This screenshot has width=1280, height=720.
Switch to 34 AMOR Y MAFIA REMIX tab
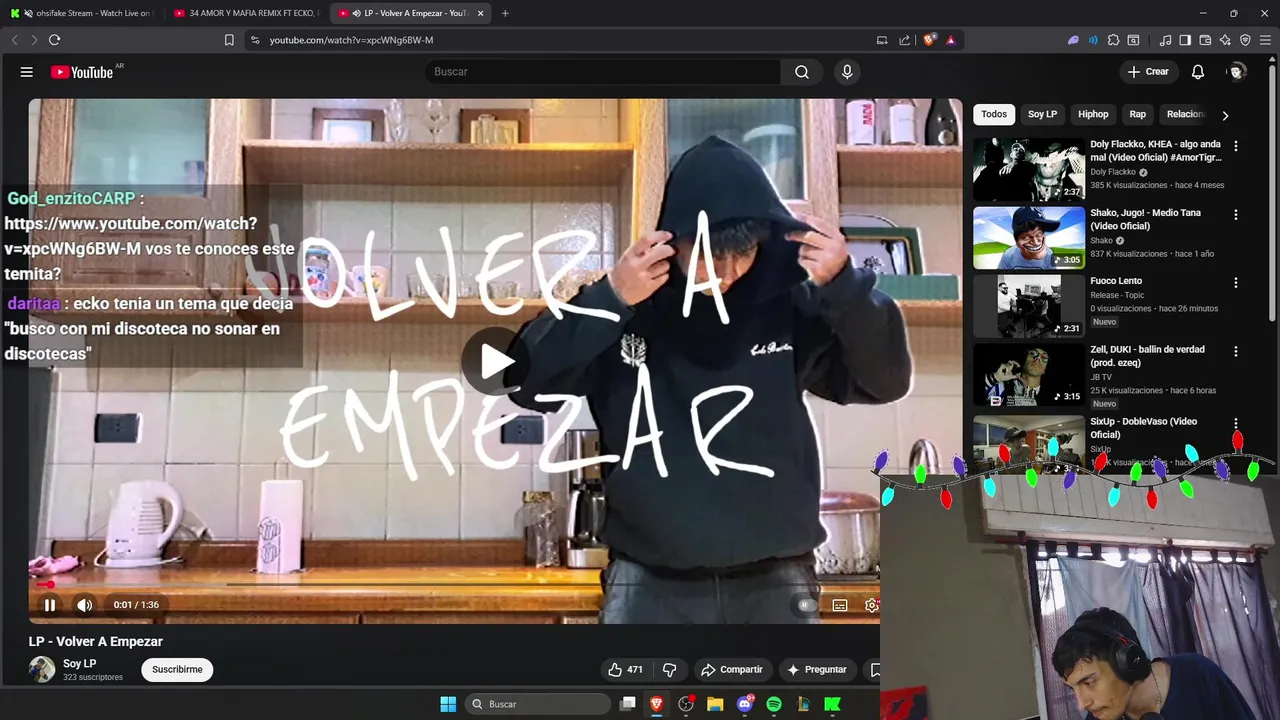point(246,13)
